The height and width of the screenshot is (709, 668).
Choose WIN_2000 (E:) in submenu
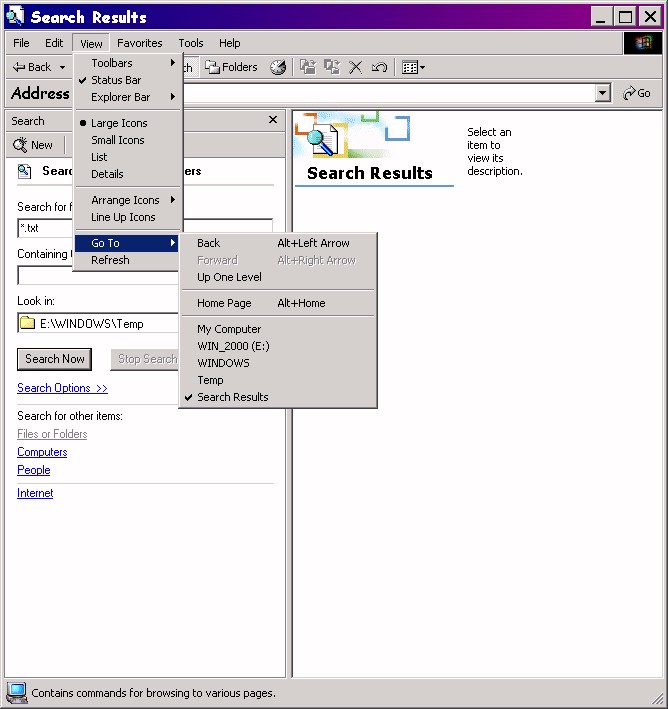(278, 346)
